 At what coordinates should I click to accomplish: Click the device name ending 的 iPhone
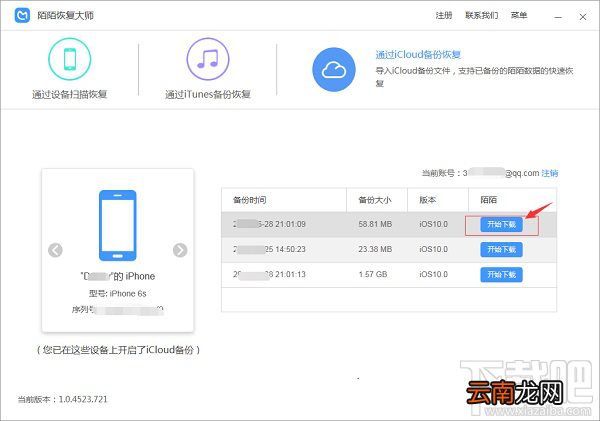pyautogui.click(x=117, y=276)
